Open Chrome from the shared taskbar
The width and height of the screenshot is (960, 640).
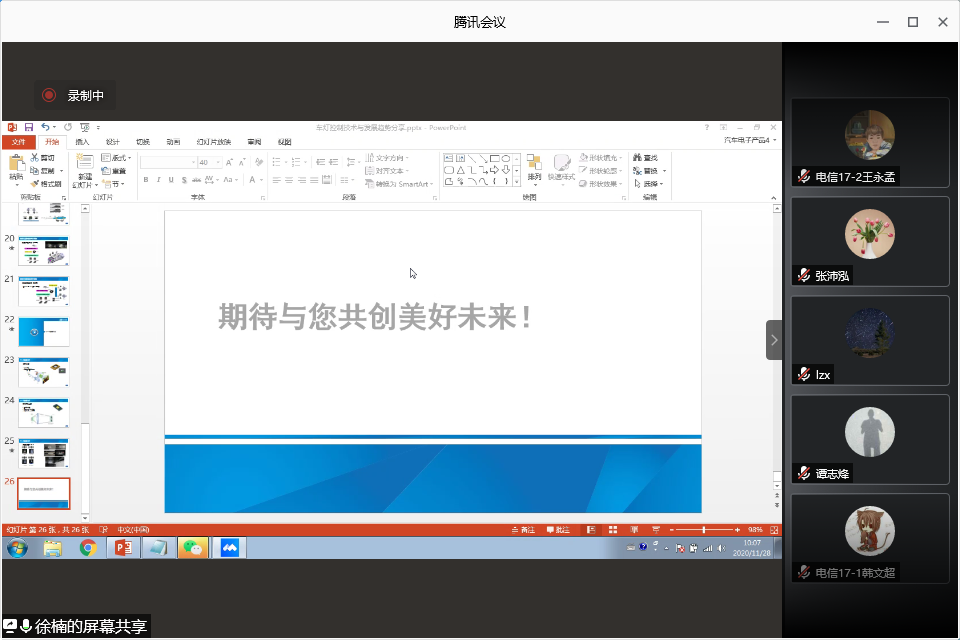click(x=88, y=548)
